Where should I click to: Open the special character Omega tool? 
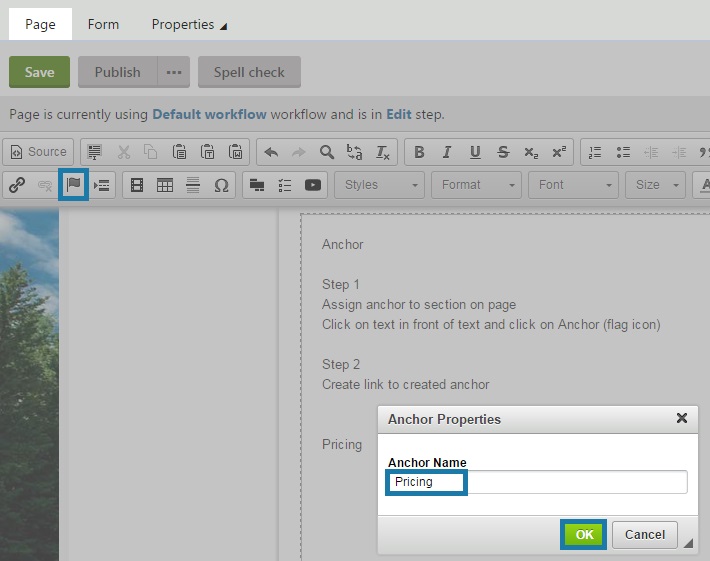click(221, 185)
